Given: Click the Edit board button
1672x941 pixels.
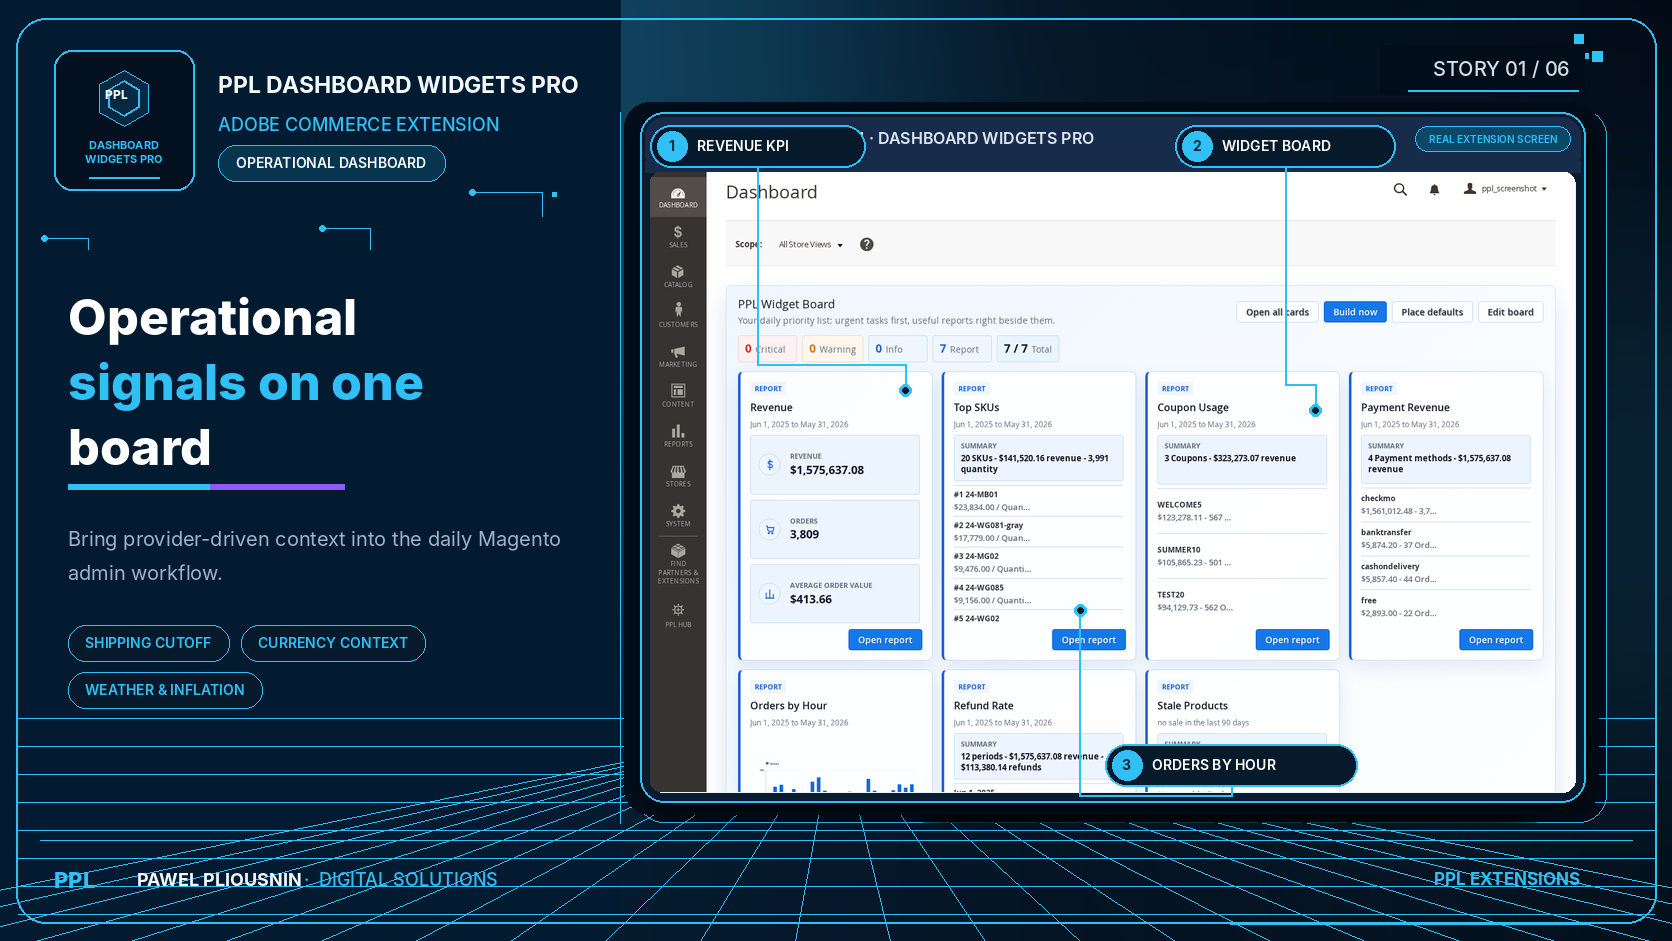Looking at the screenshot, I should click(x=1510, y=312).
